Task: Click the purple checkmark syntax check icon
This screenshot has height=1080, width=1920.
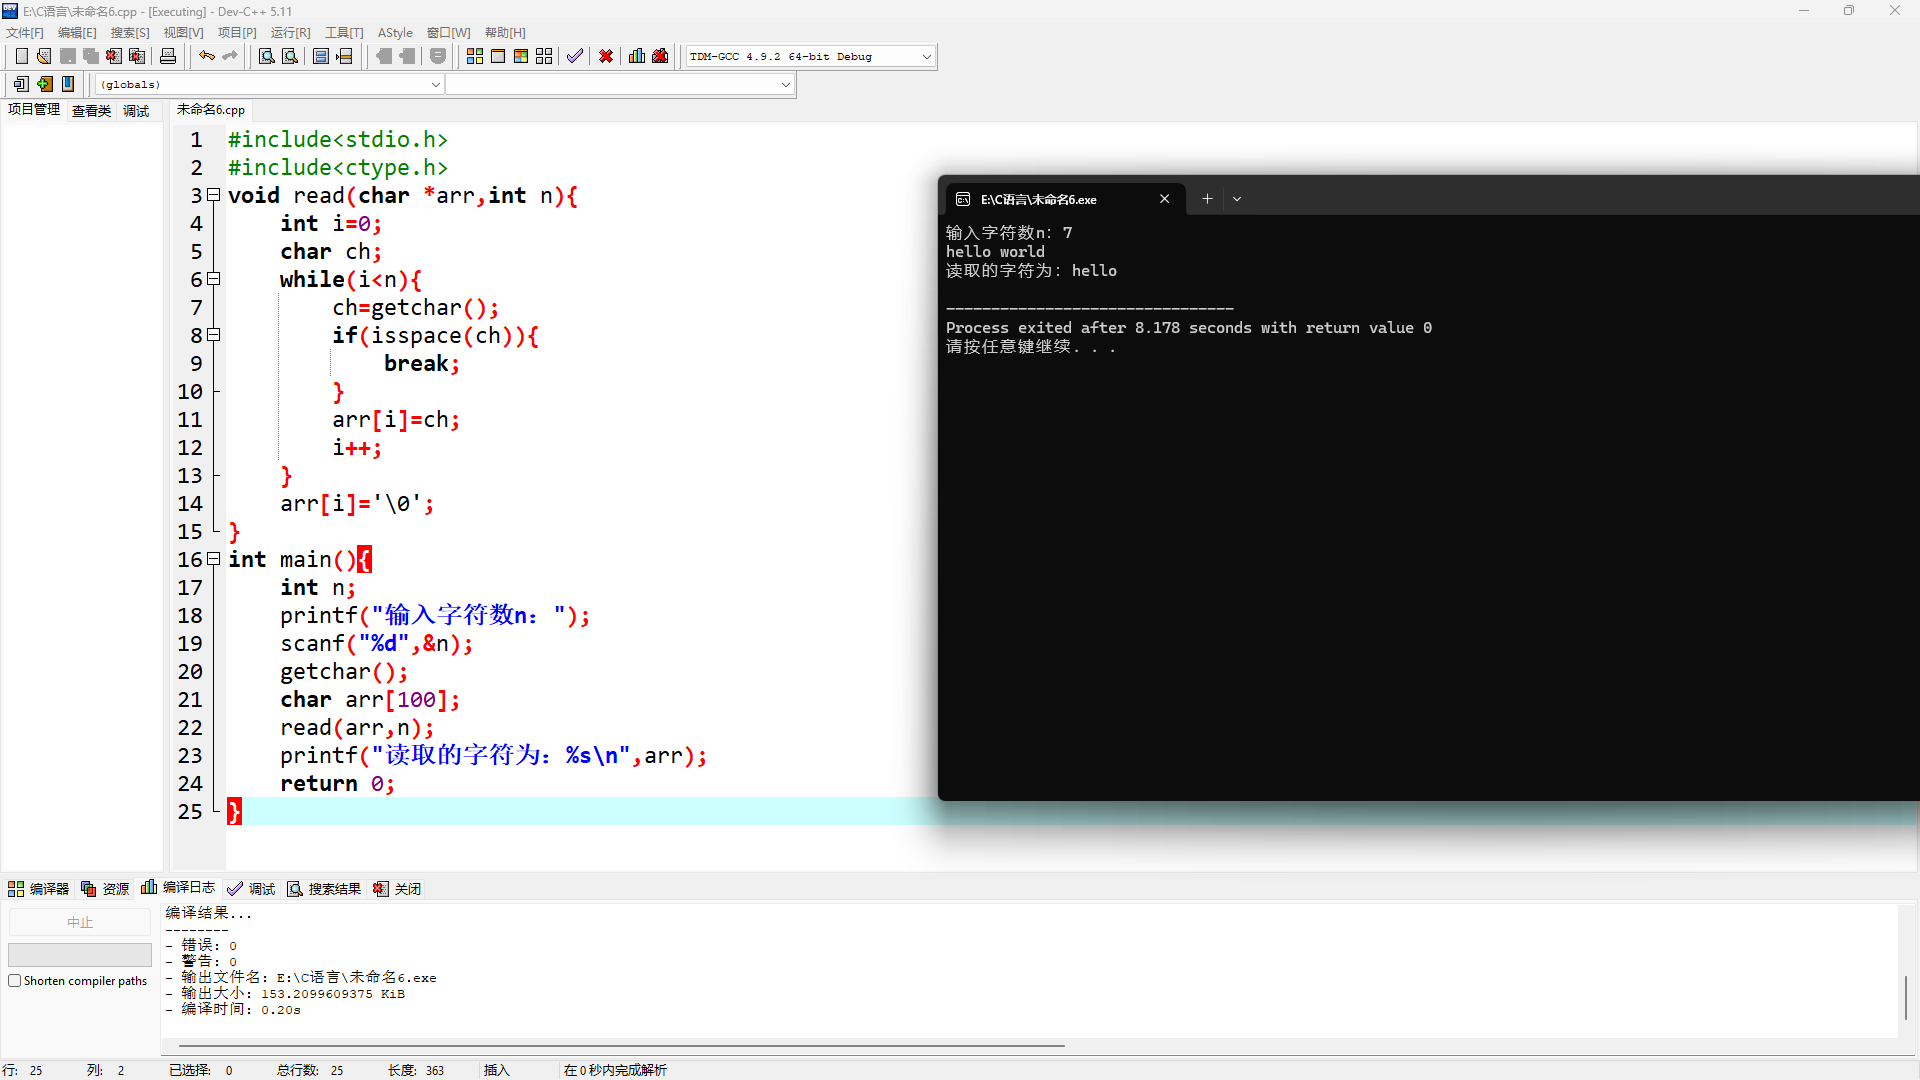Action: (x=575, y=57)
